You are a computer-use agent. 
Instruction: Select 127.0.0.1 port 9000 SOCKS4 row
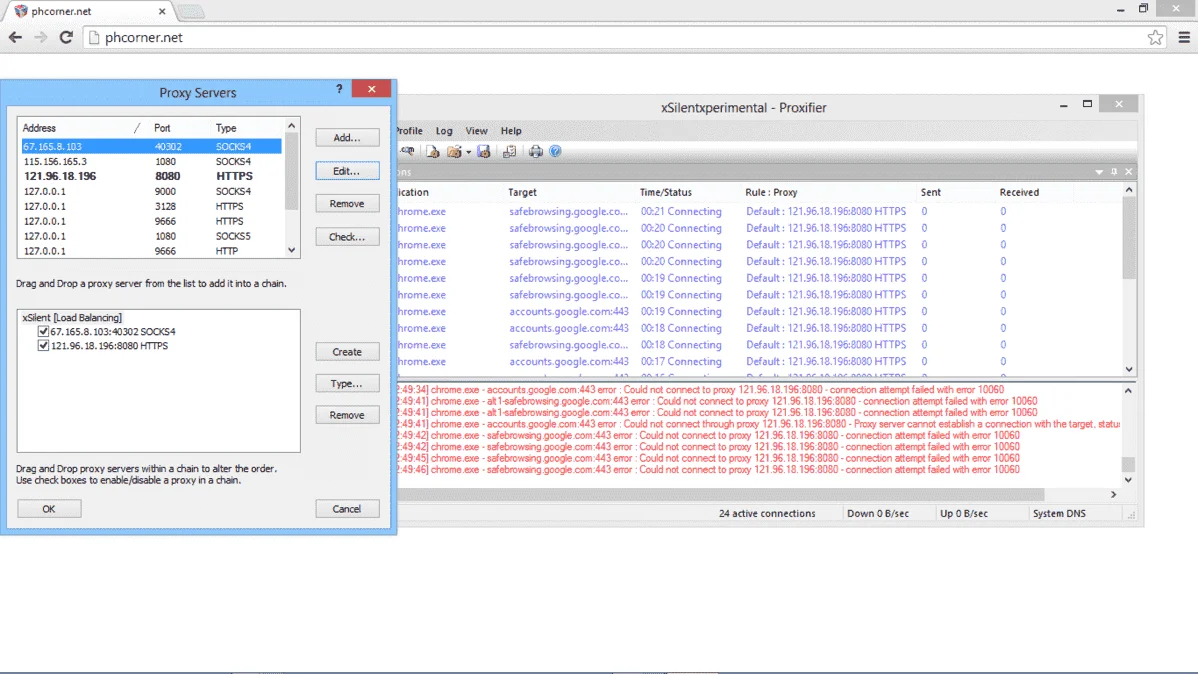[x=151, y=191]
